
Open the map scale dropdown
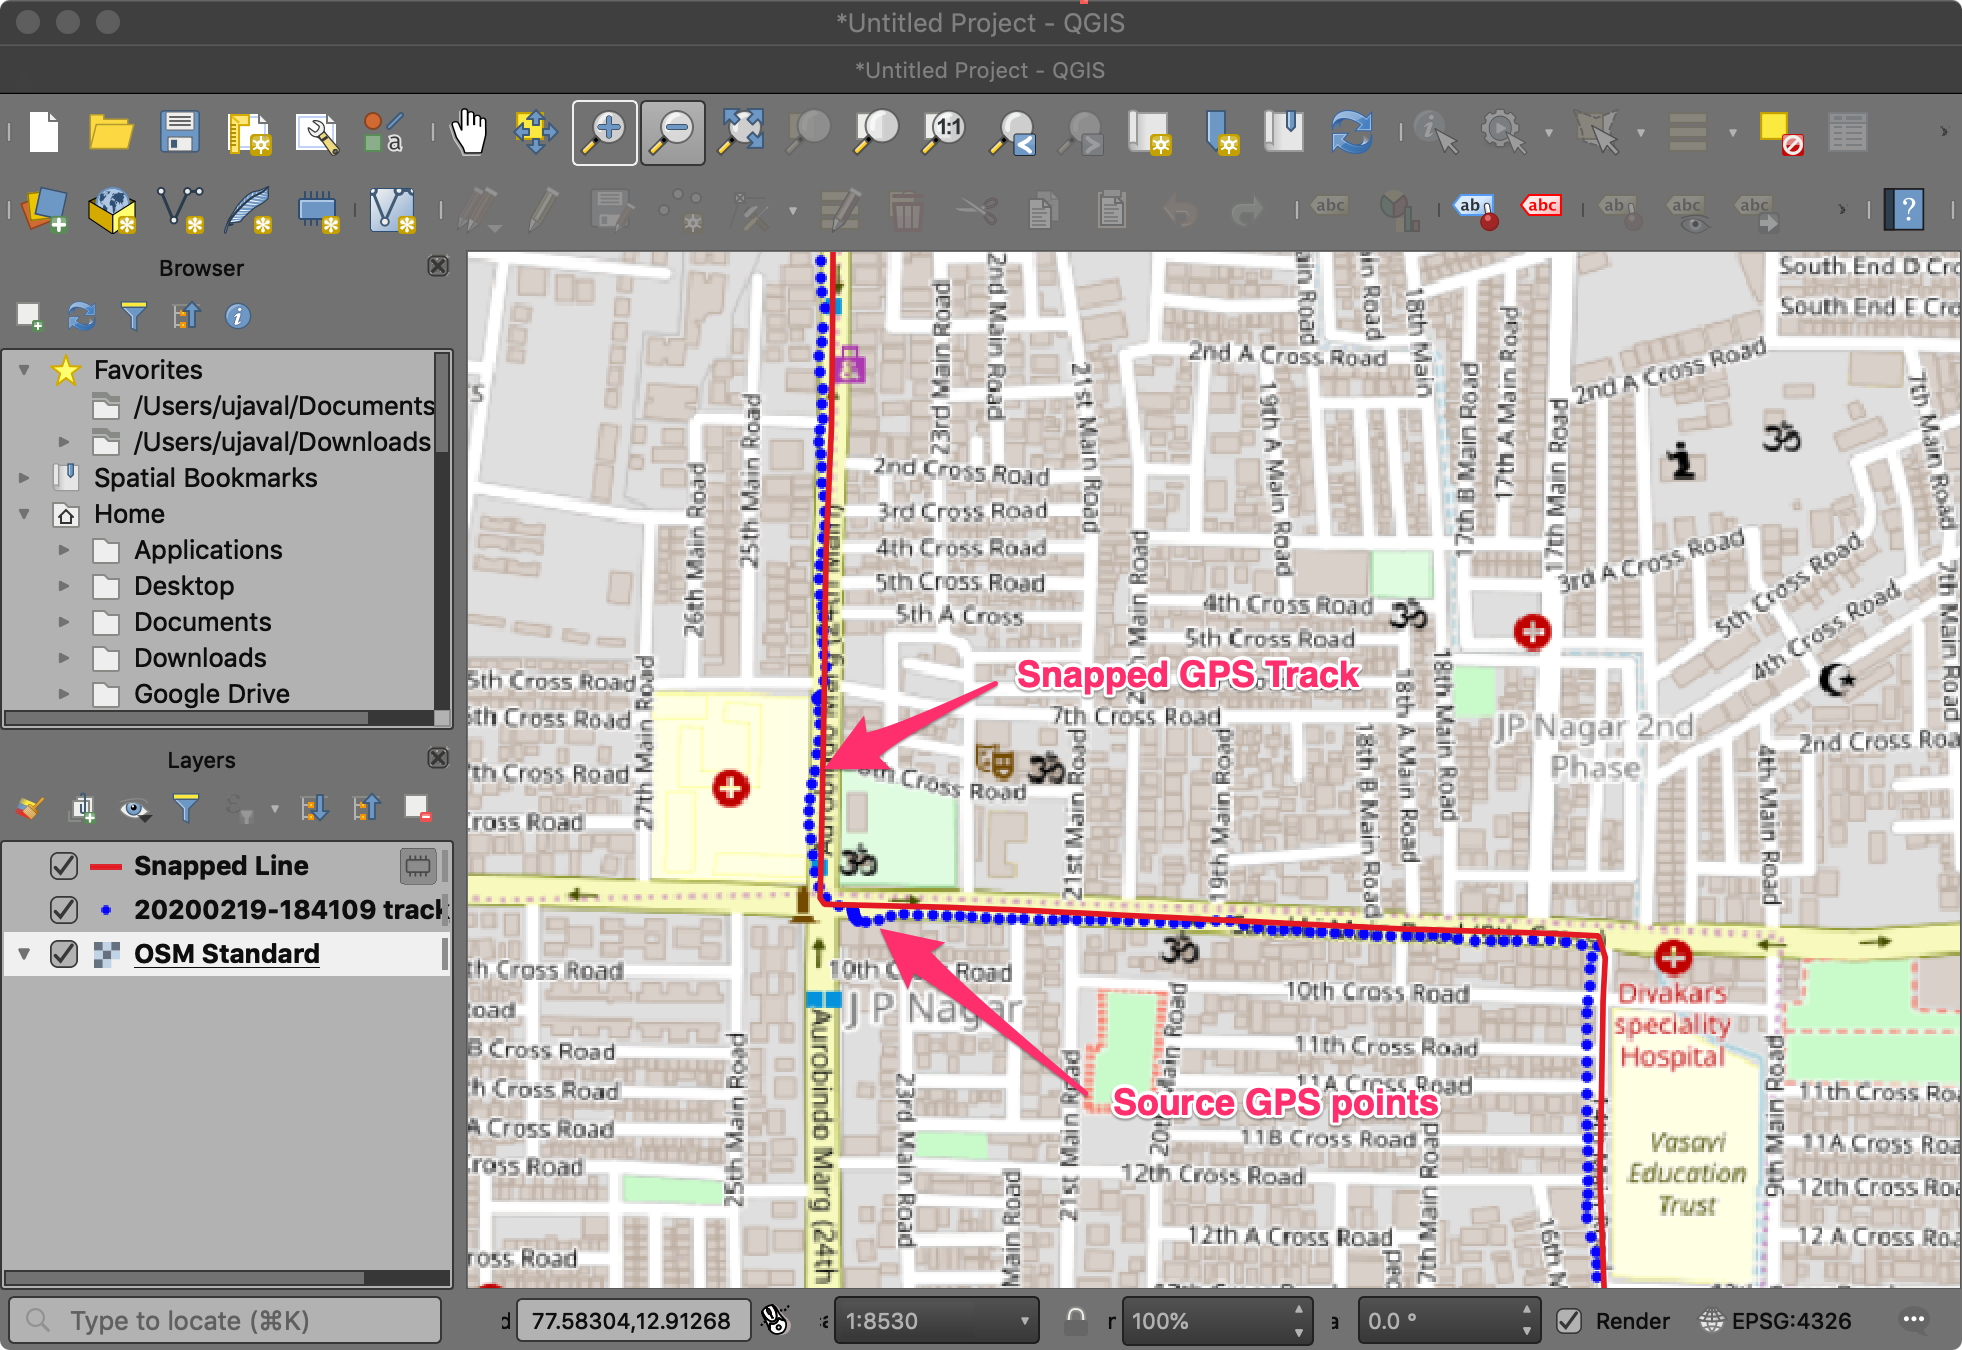point(1024,1321)
